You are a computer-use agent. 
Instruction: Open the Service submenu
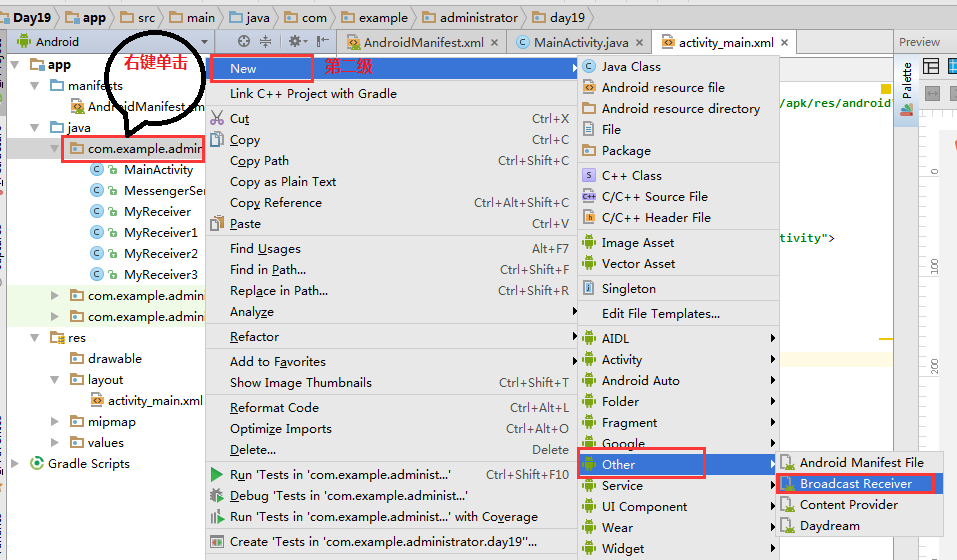(679, 486)
